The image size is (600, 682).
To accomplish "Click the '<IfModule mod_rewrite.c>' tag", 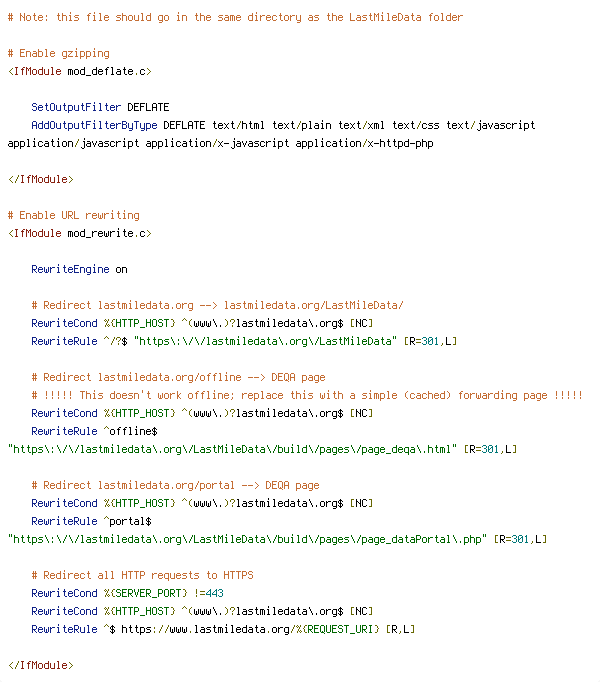I will pyautogui.click(x=80, y=234).
